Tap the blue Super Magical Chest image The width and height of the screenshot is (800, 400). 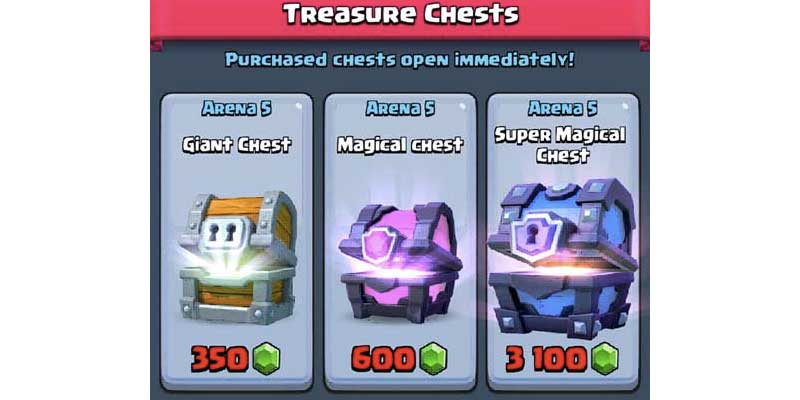pyautogui.click(x=563, y=258)
